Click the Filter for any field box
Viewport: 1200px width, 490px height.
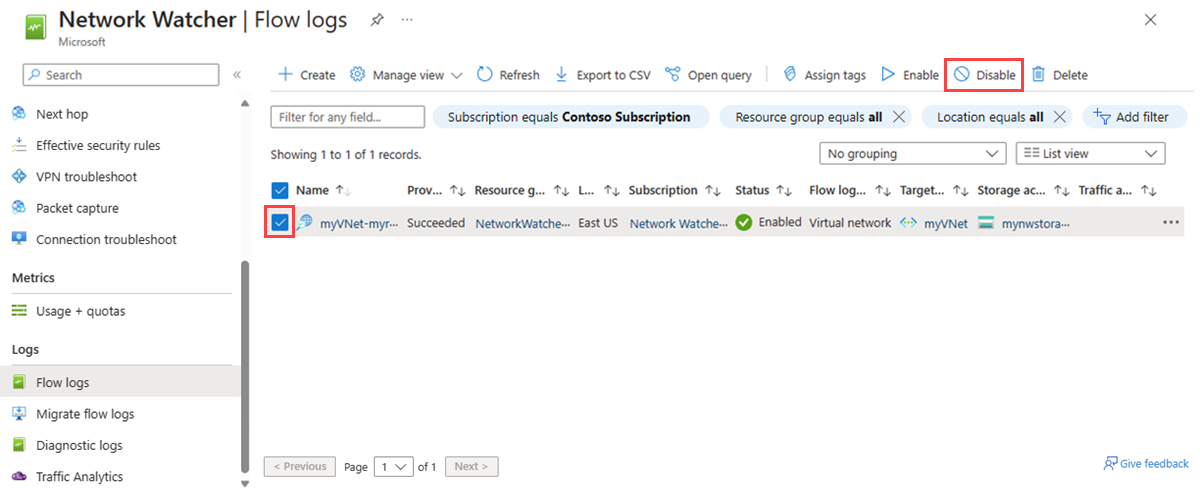coord(348,117)
